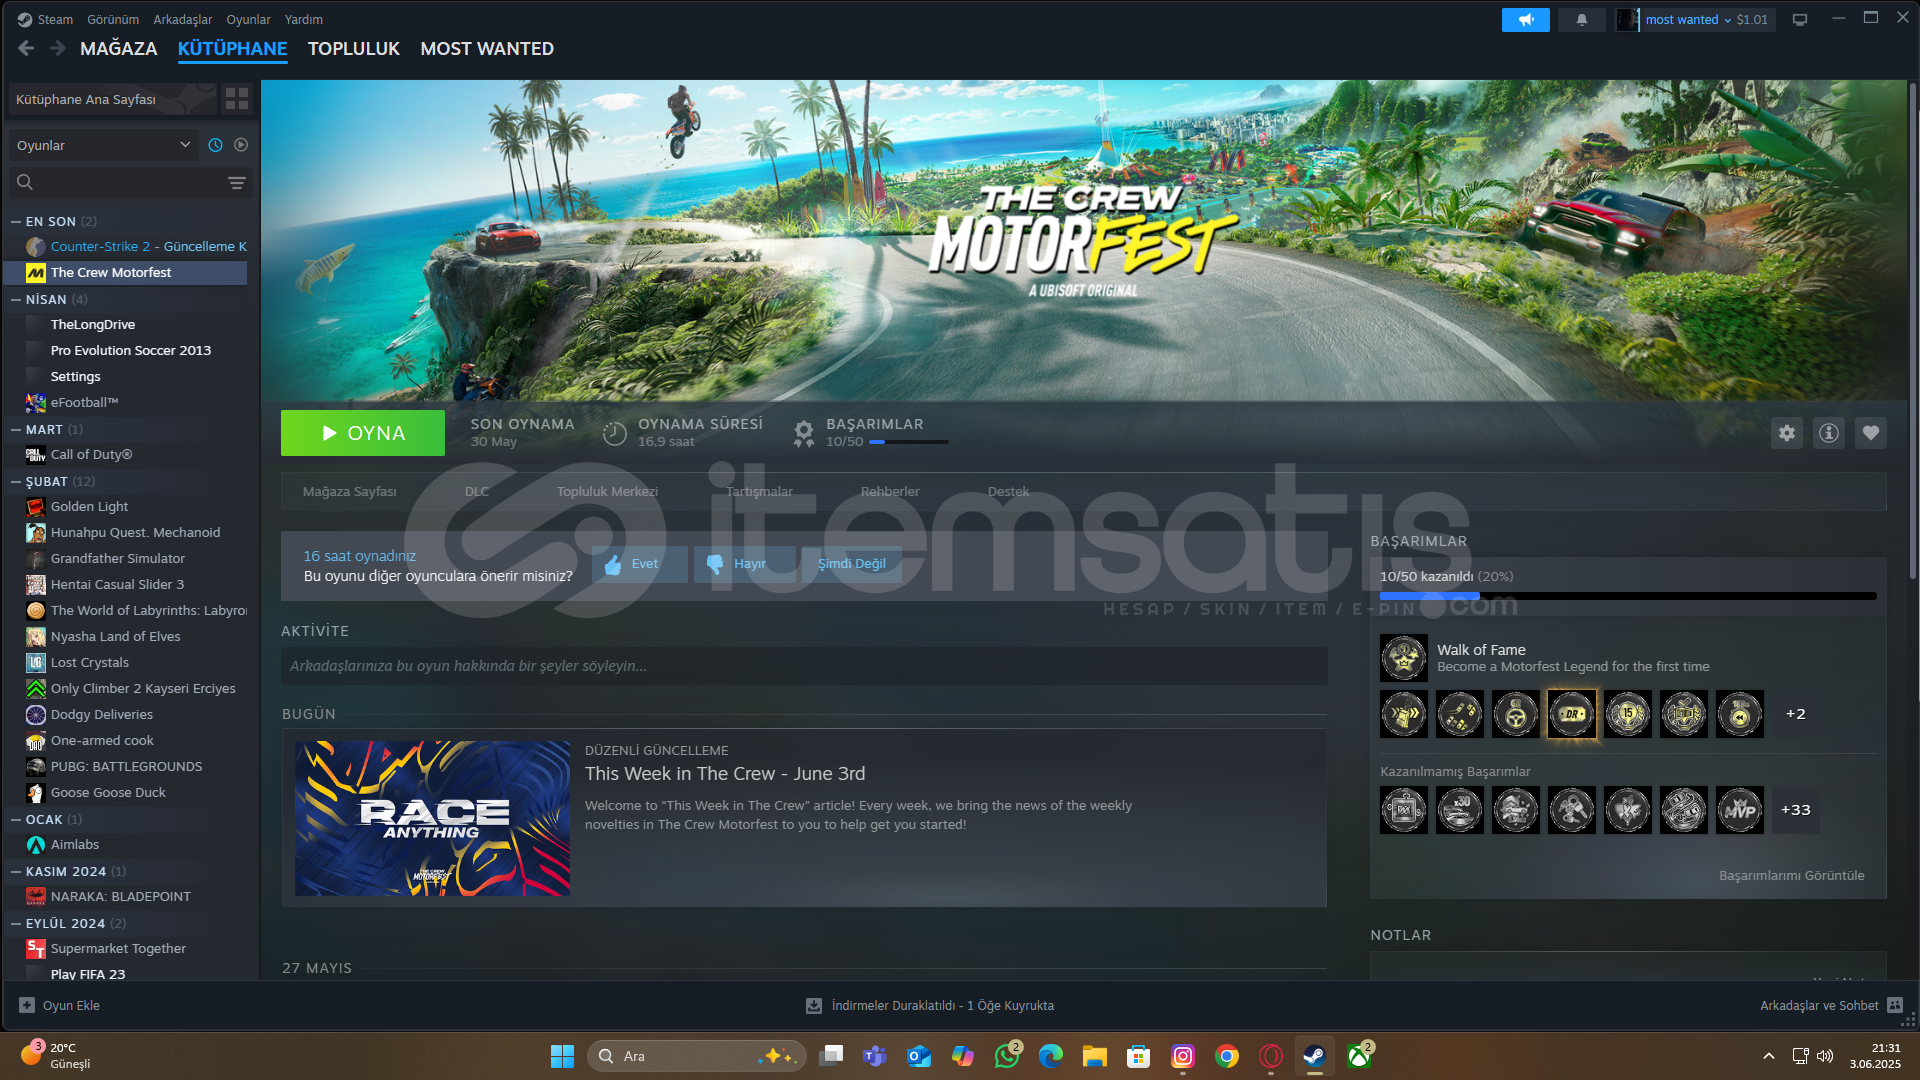Launch Google Chrome from the taskbar
The image size is (1920, 1080).
(x=1227, y=1056)
